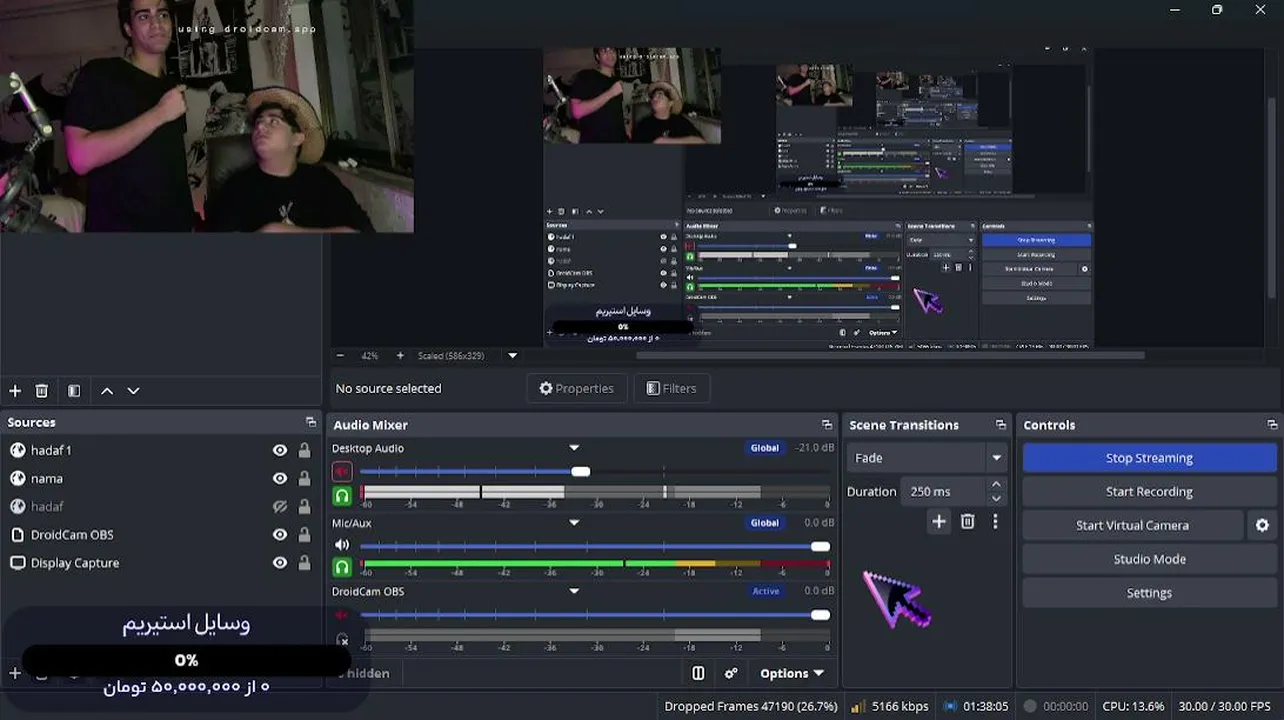Expand Mic/Aux options arrow
Image resolution: width=1284 pixels, height=720 pixels.
[574, 522]
